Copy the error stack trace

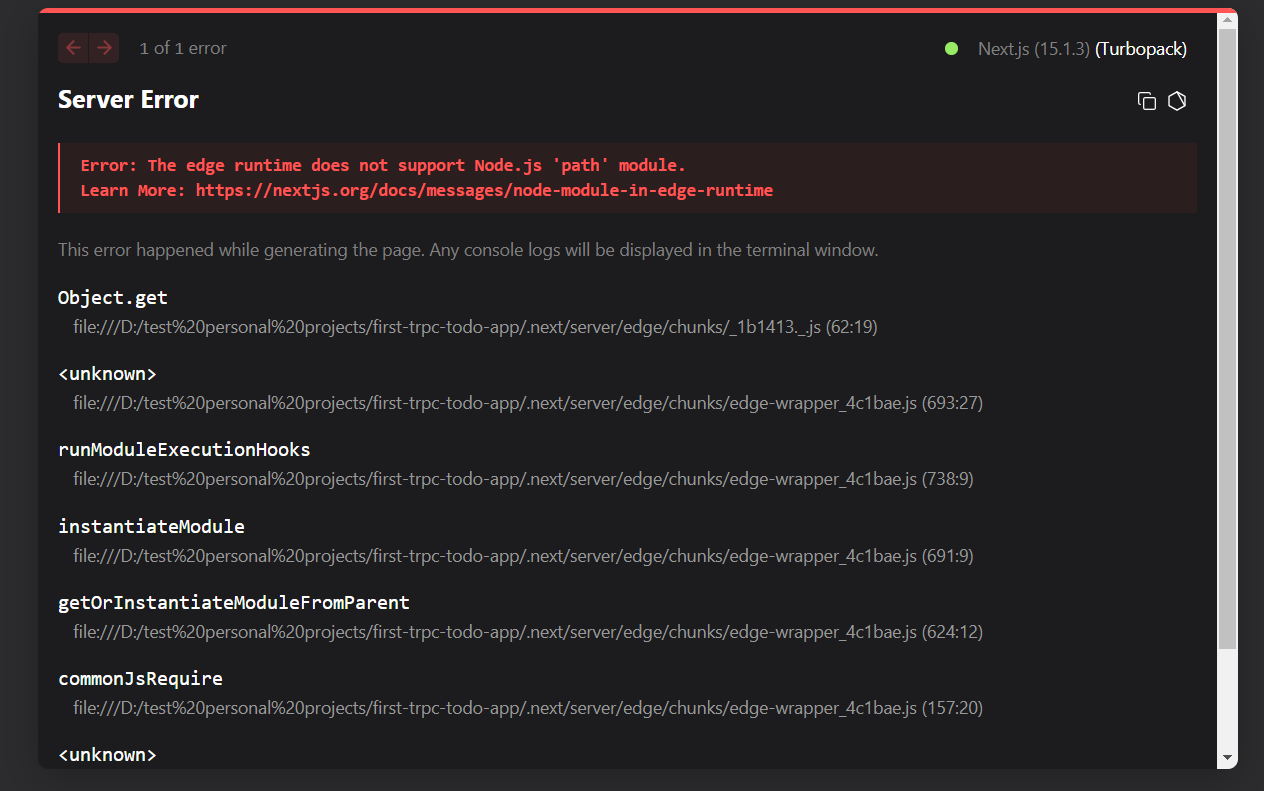tap(1147, 101)
